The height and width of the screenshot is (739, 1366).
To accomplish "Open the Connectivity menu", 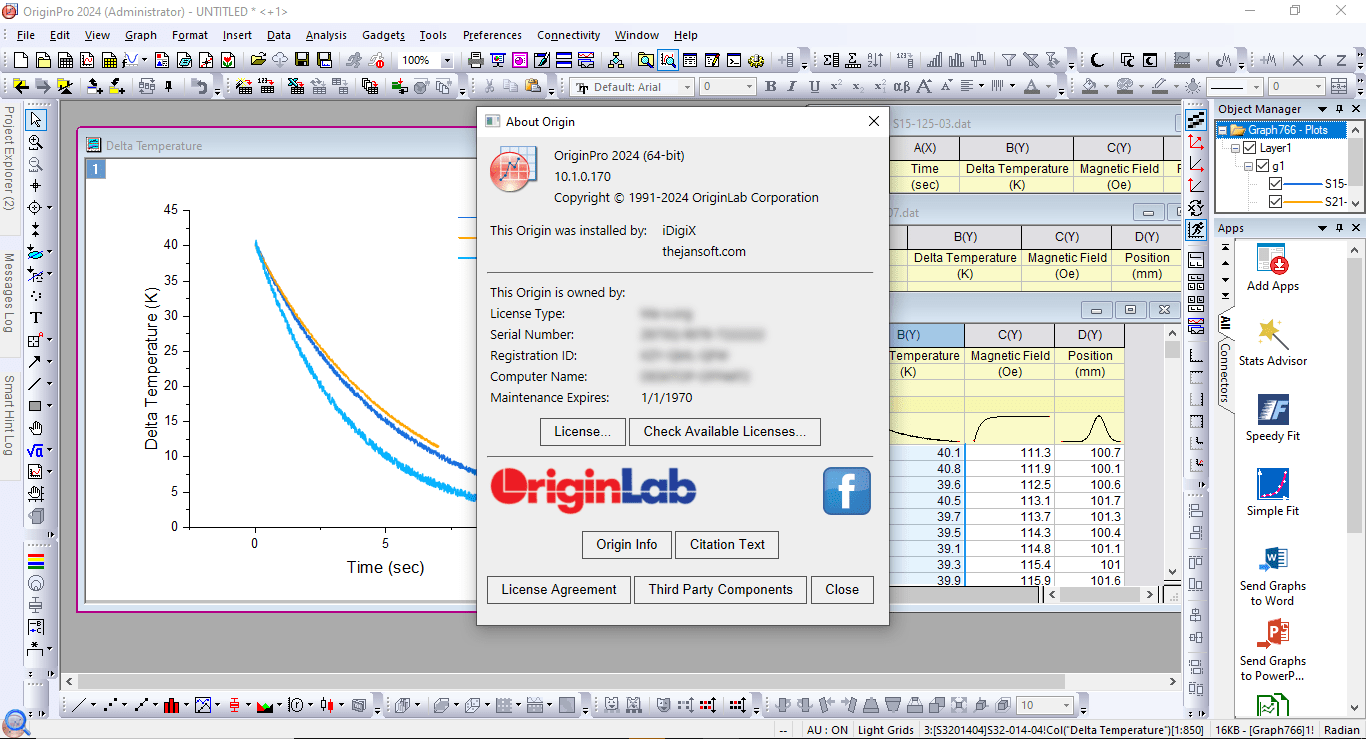I will point(569,35).
